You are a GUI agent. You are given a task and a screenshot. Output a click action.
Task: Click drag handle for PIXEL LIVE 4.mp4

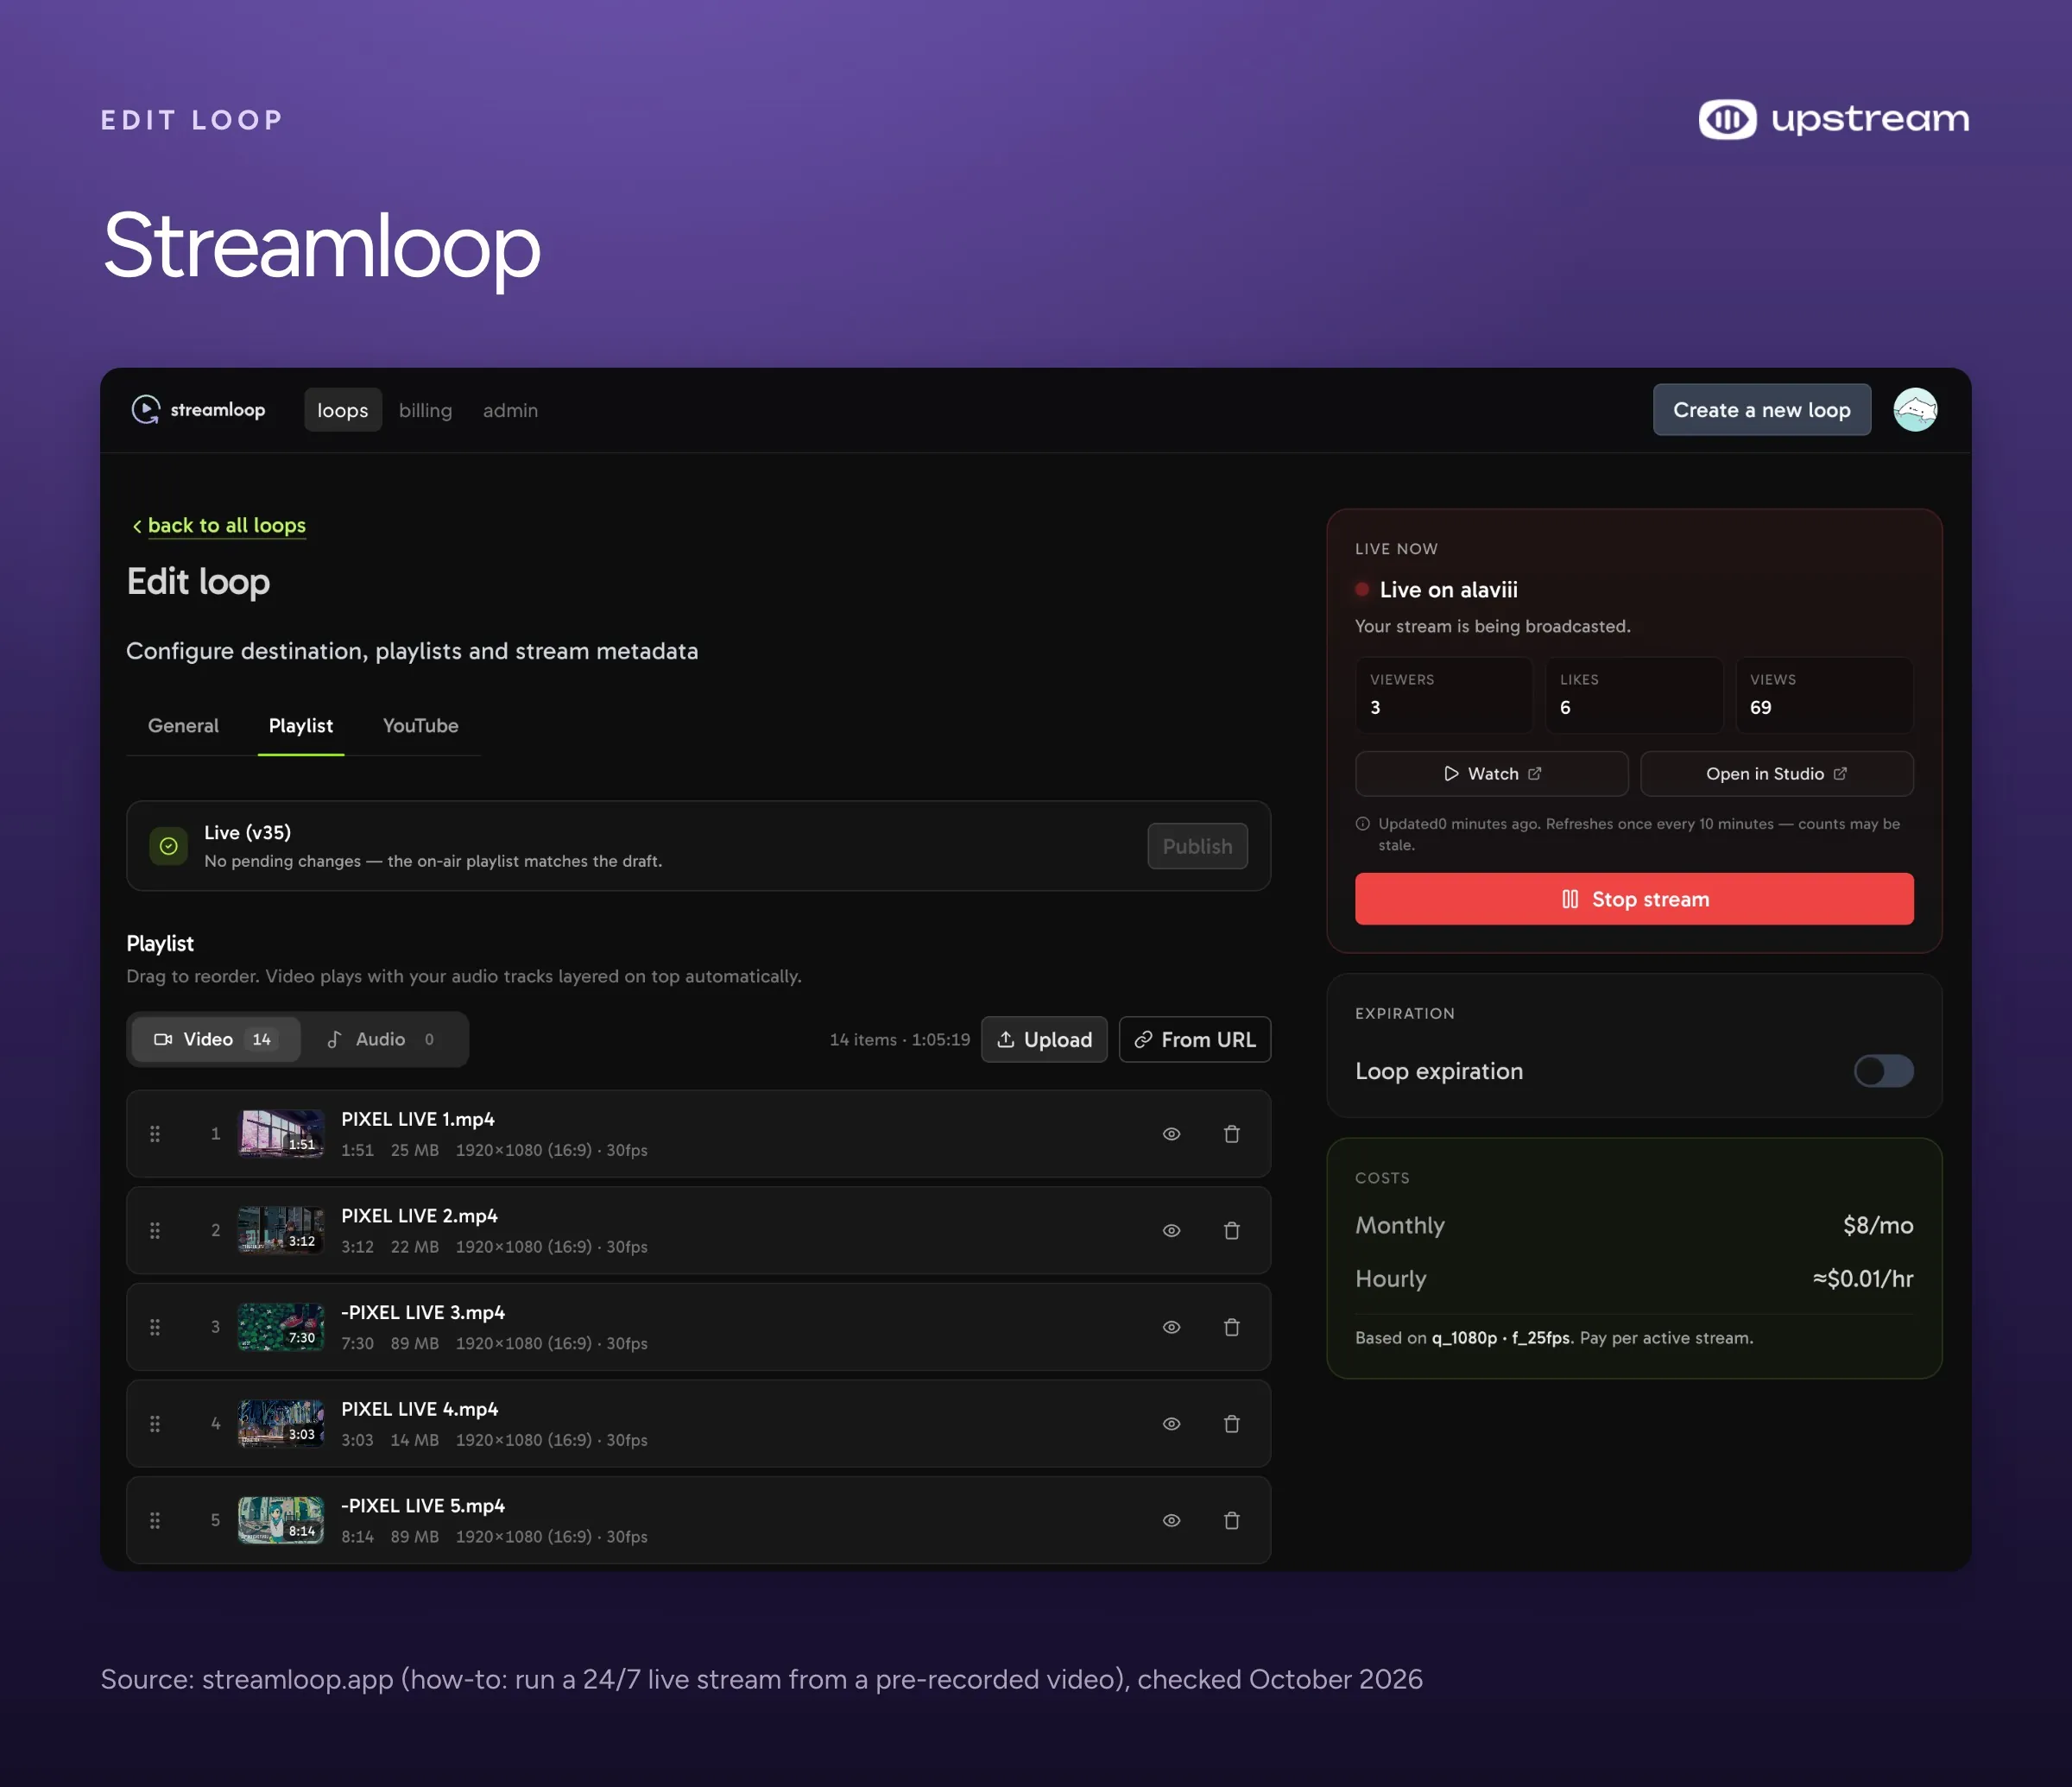pyautogui.click(x=155, y=1424)
